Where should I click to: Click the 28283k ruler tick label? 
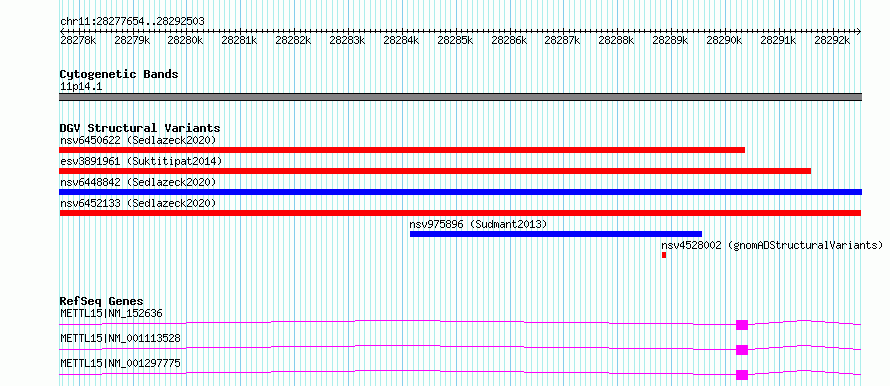tap(347, 40)
